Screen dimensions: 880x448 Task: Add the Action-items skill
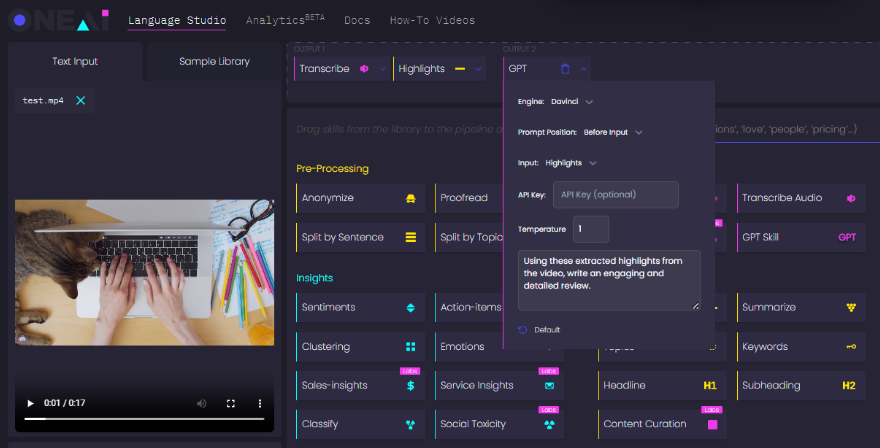[469, 307]
